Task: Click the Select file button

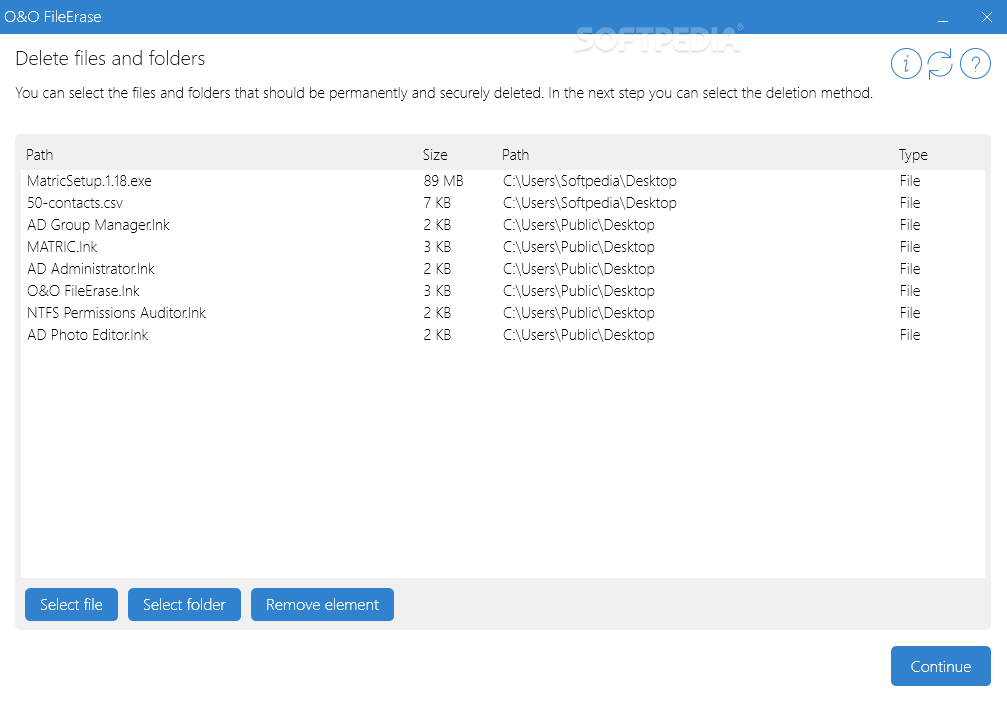Action: (x=71, y=604)
